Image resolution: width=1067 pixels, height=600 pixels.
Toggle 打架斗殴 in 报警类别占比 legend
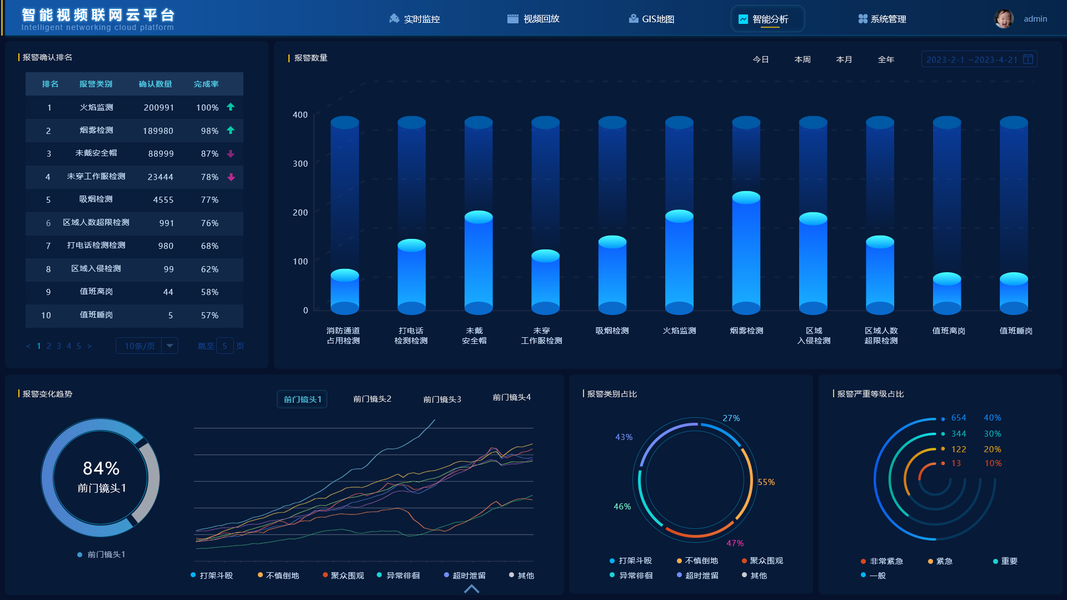coord(631,561)
